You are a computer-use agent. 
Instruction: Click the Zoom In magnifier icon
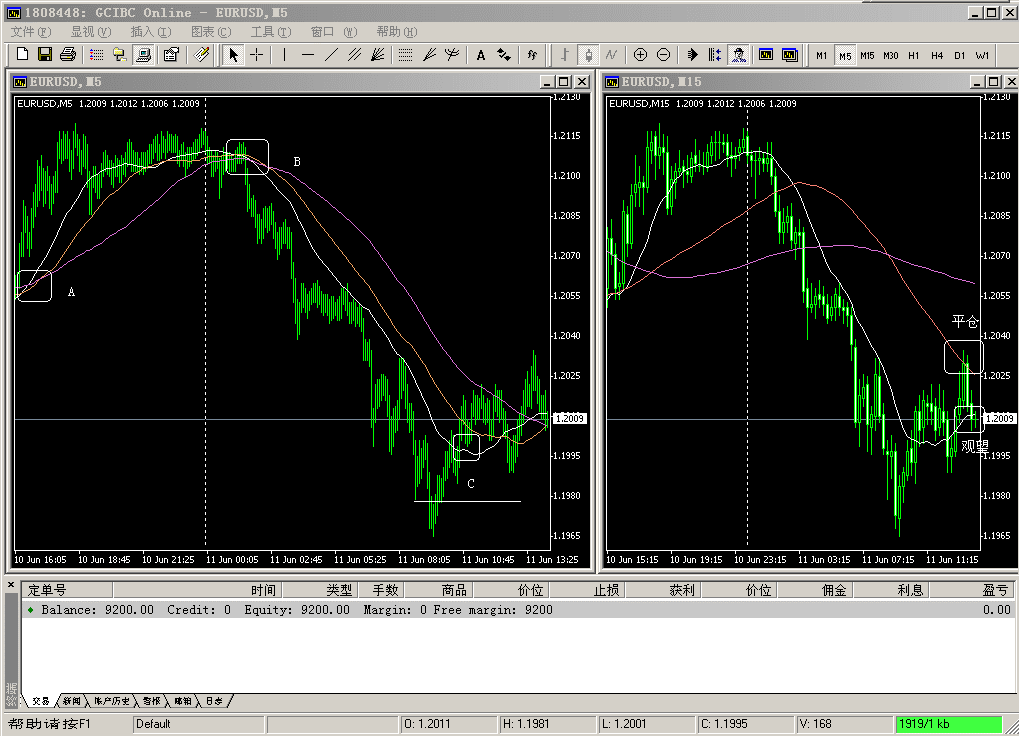(x=640, y=55)
